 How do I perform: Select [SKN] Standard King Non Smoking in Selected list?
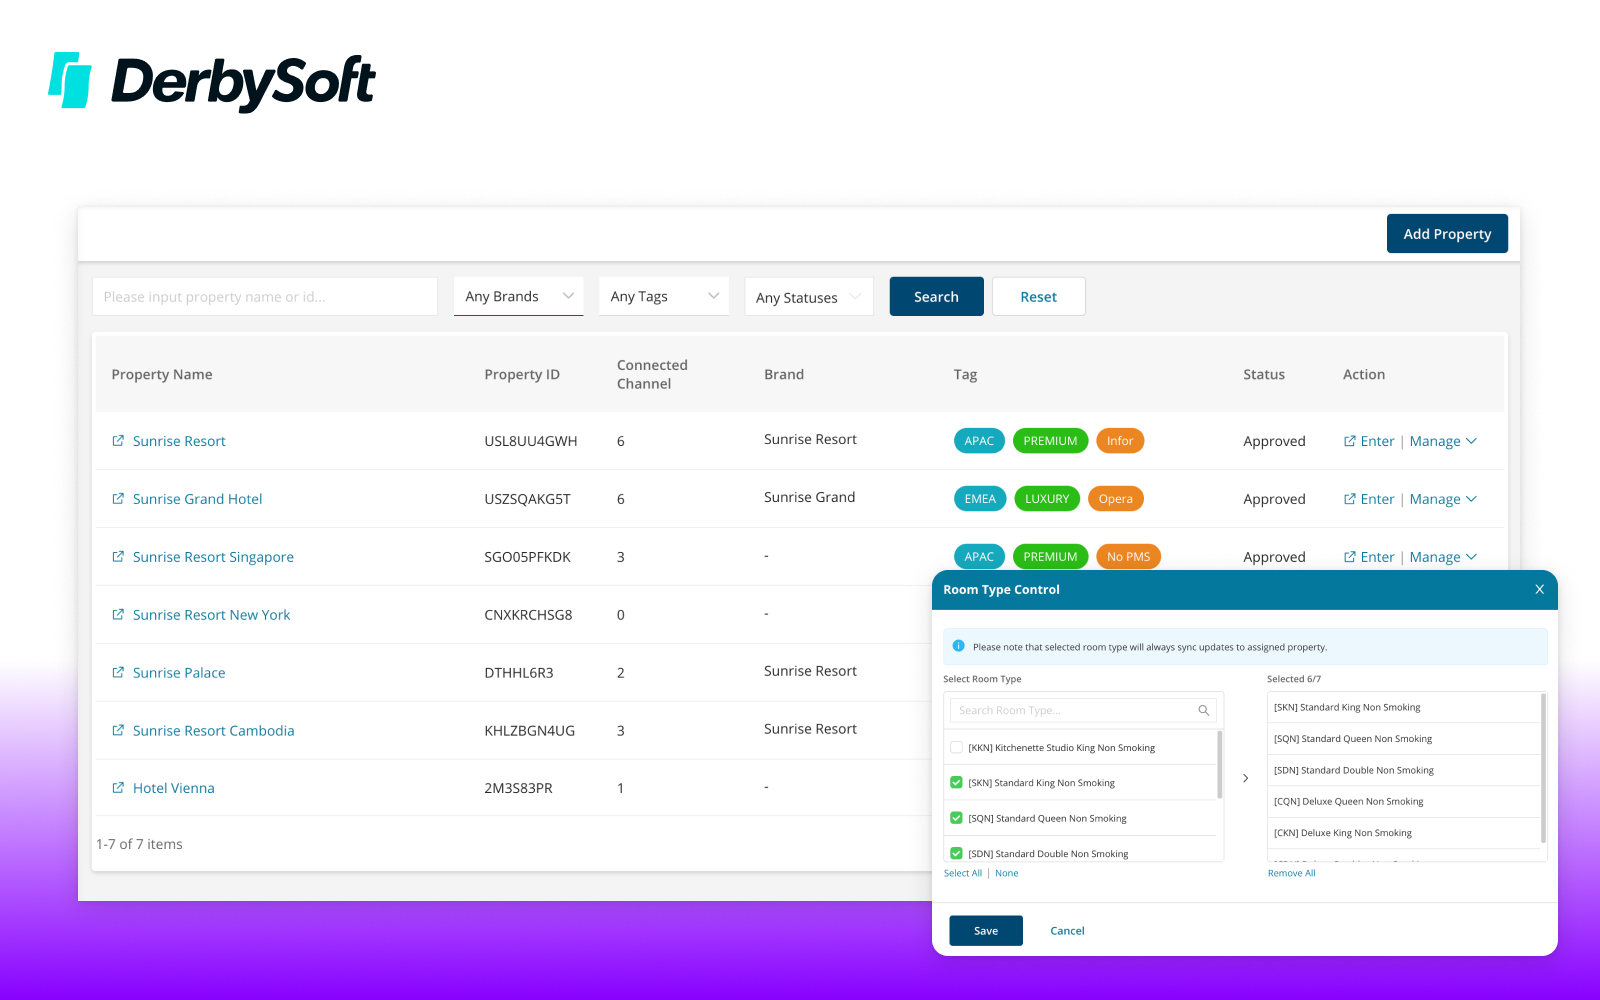1404,707
